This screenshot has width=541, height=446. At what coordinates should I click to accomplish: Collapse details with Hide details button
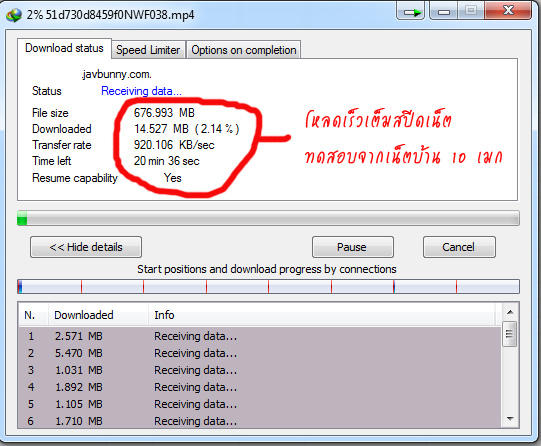[x=86, y=247]
